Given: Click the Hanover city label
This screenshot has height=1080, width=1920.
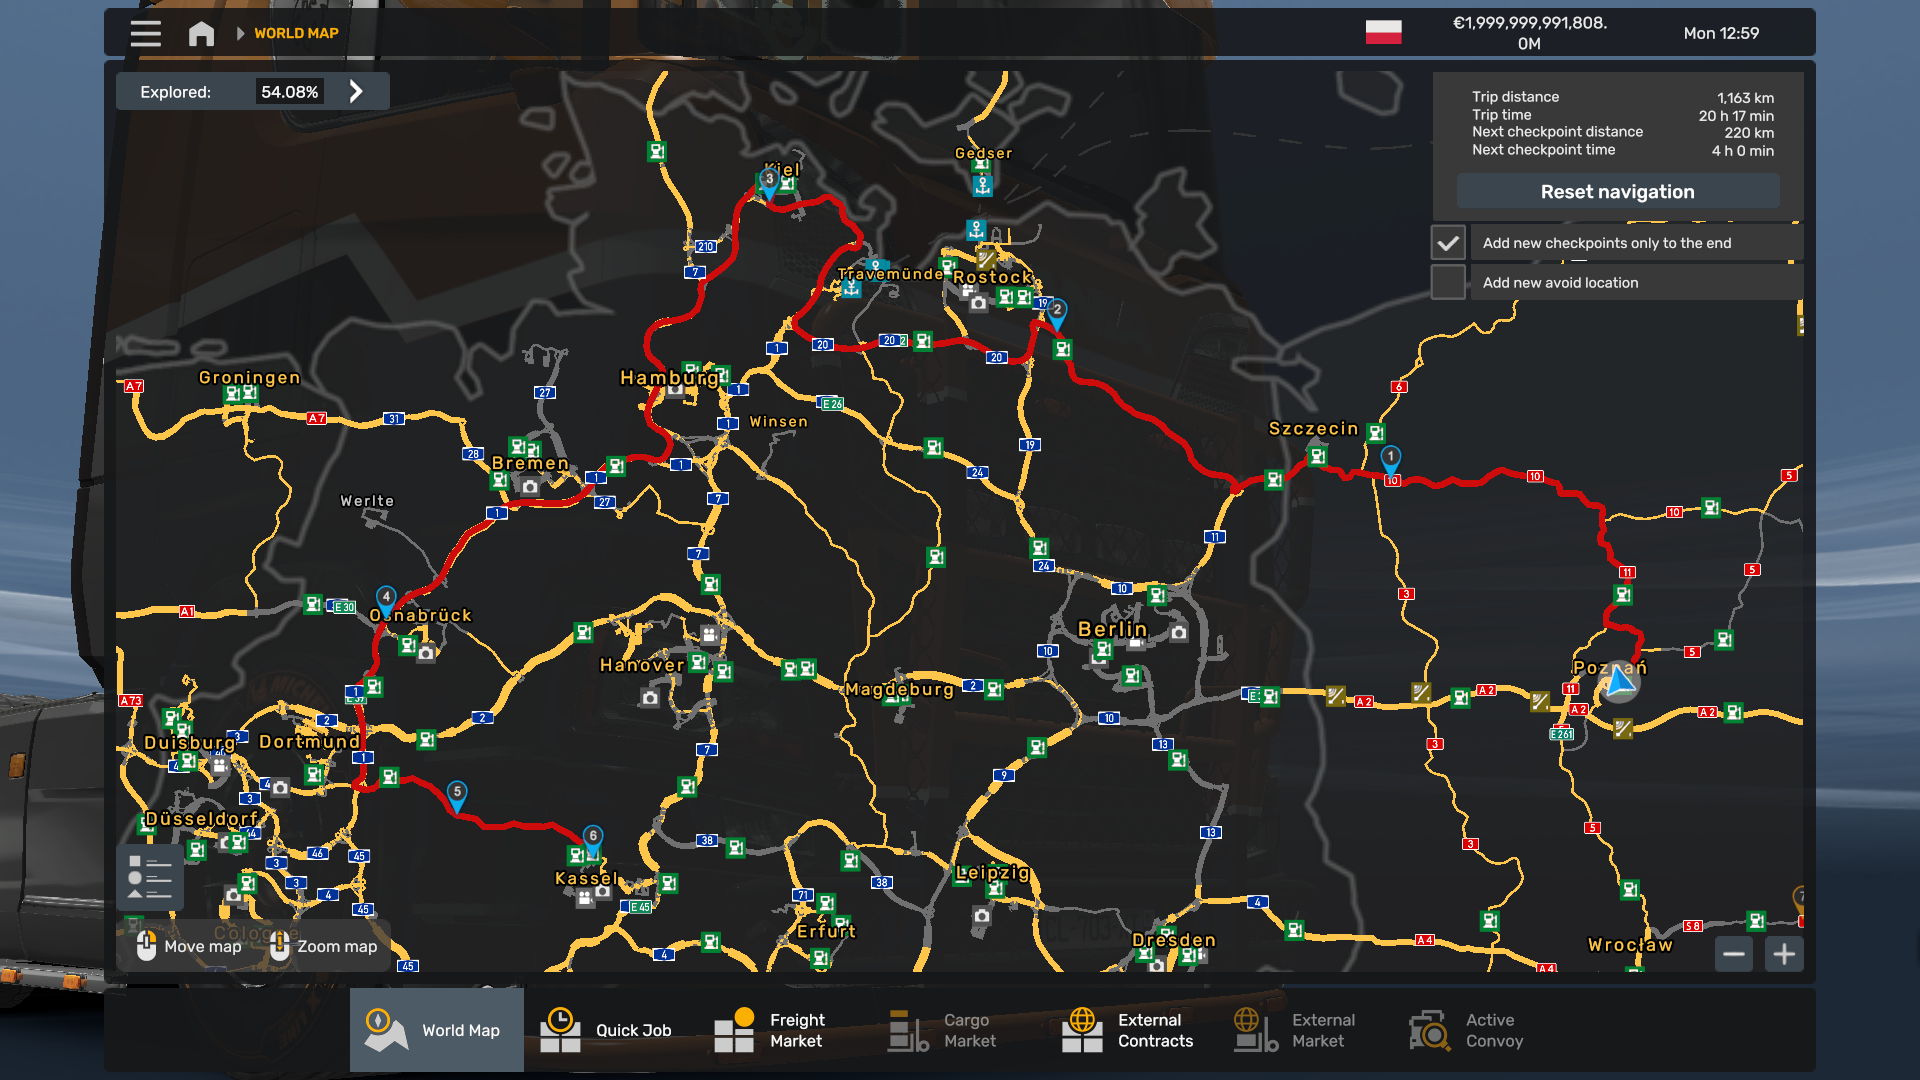Looking at the screenshot, I should (642, 665).
